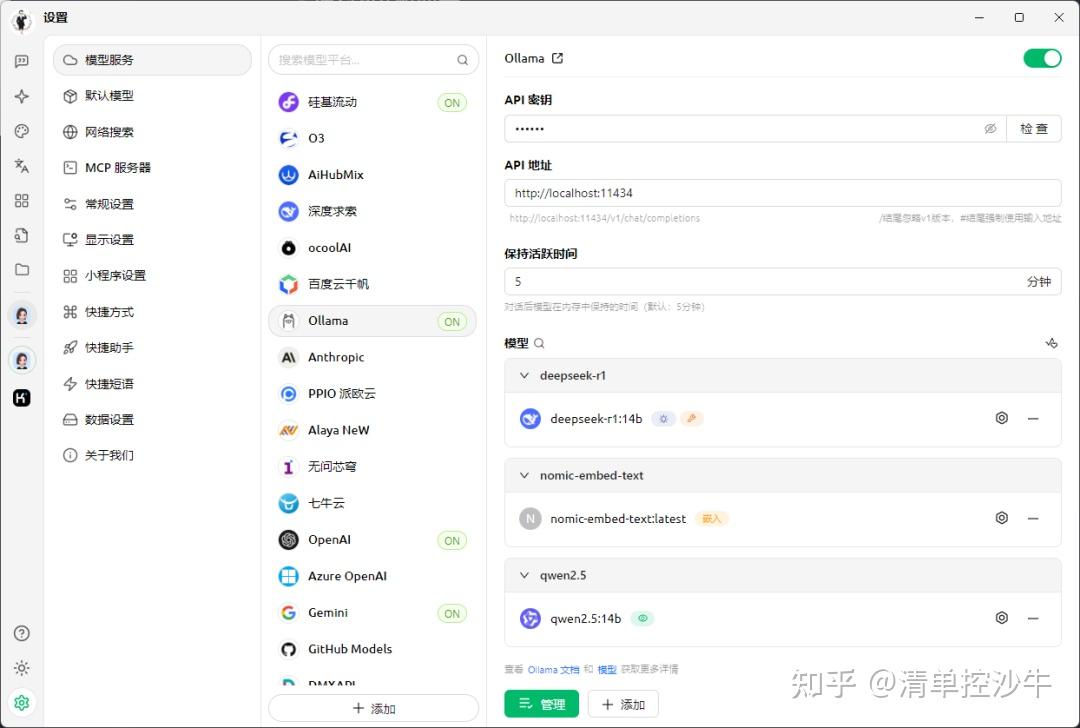Open settings for deepseek-r1:14b model
This screenshot has height=728, width=1080.
tap(1001, 418)
